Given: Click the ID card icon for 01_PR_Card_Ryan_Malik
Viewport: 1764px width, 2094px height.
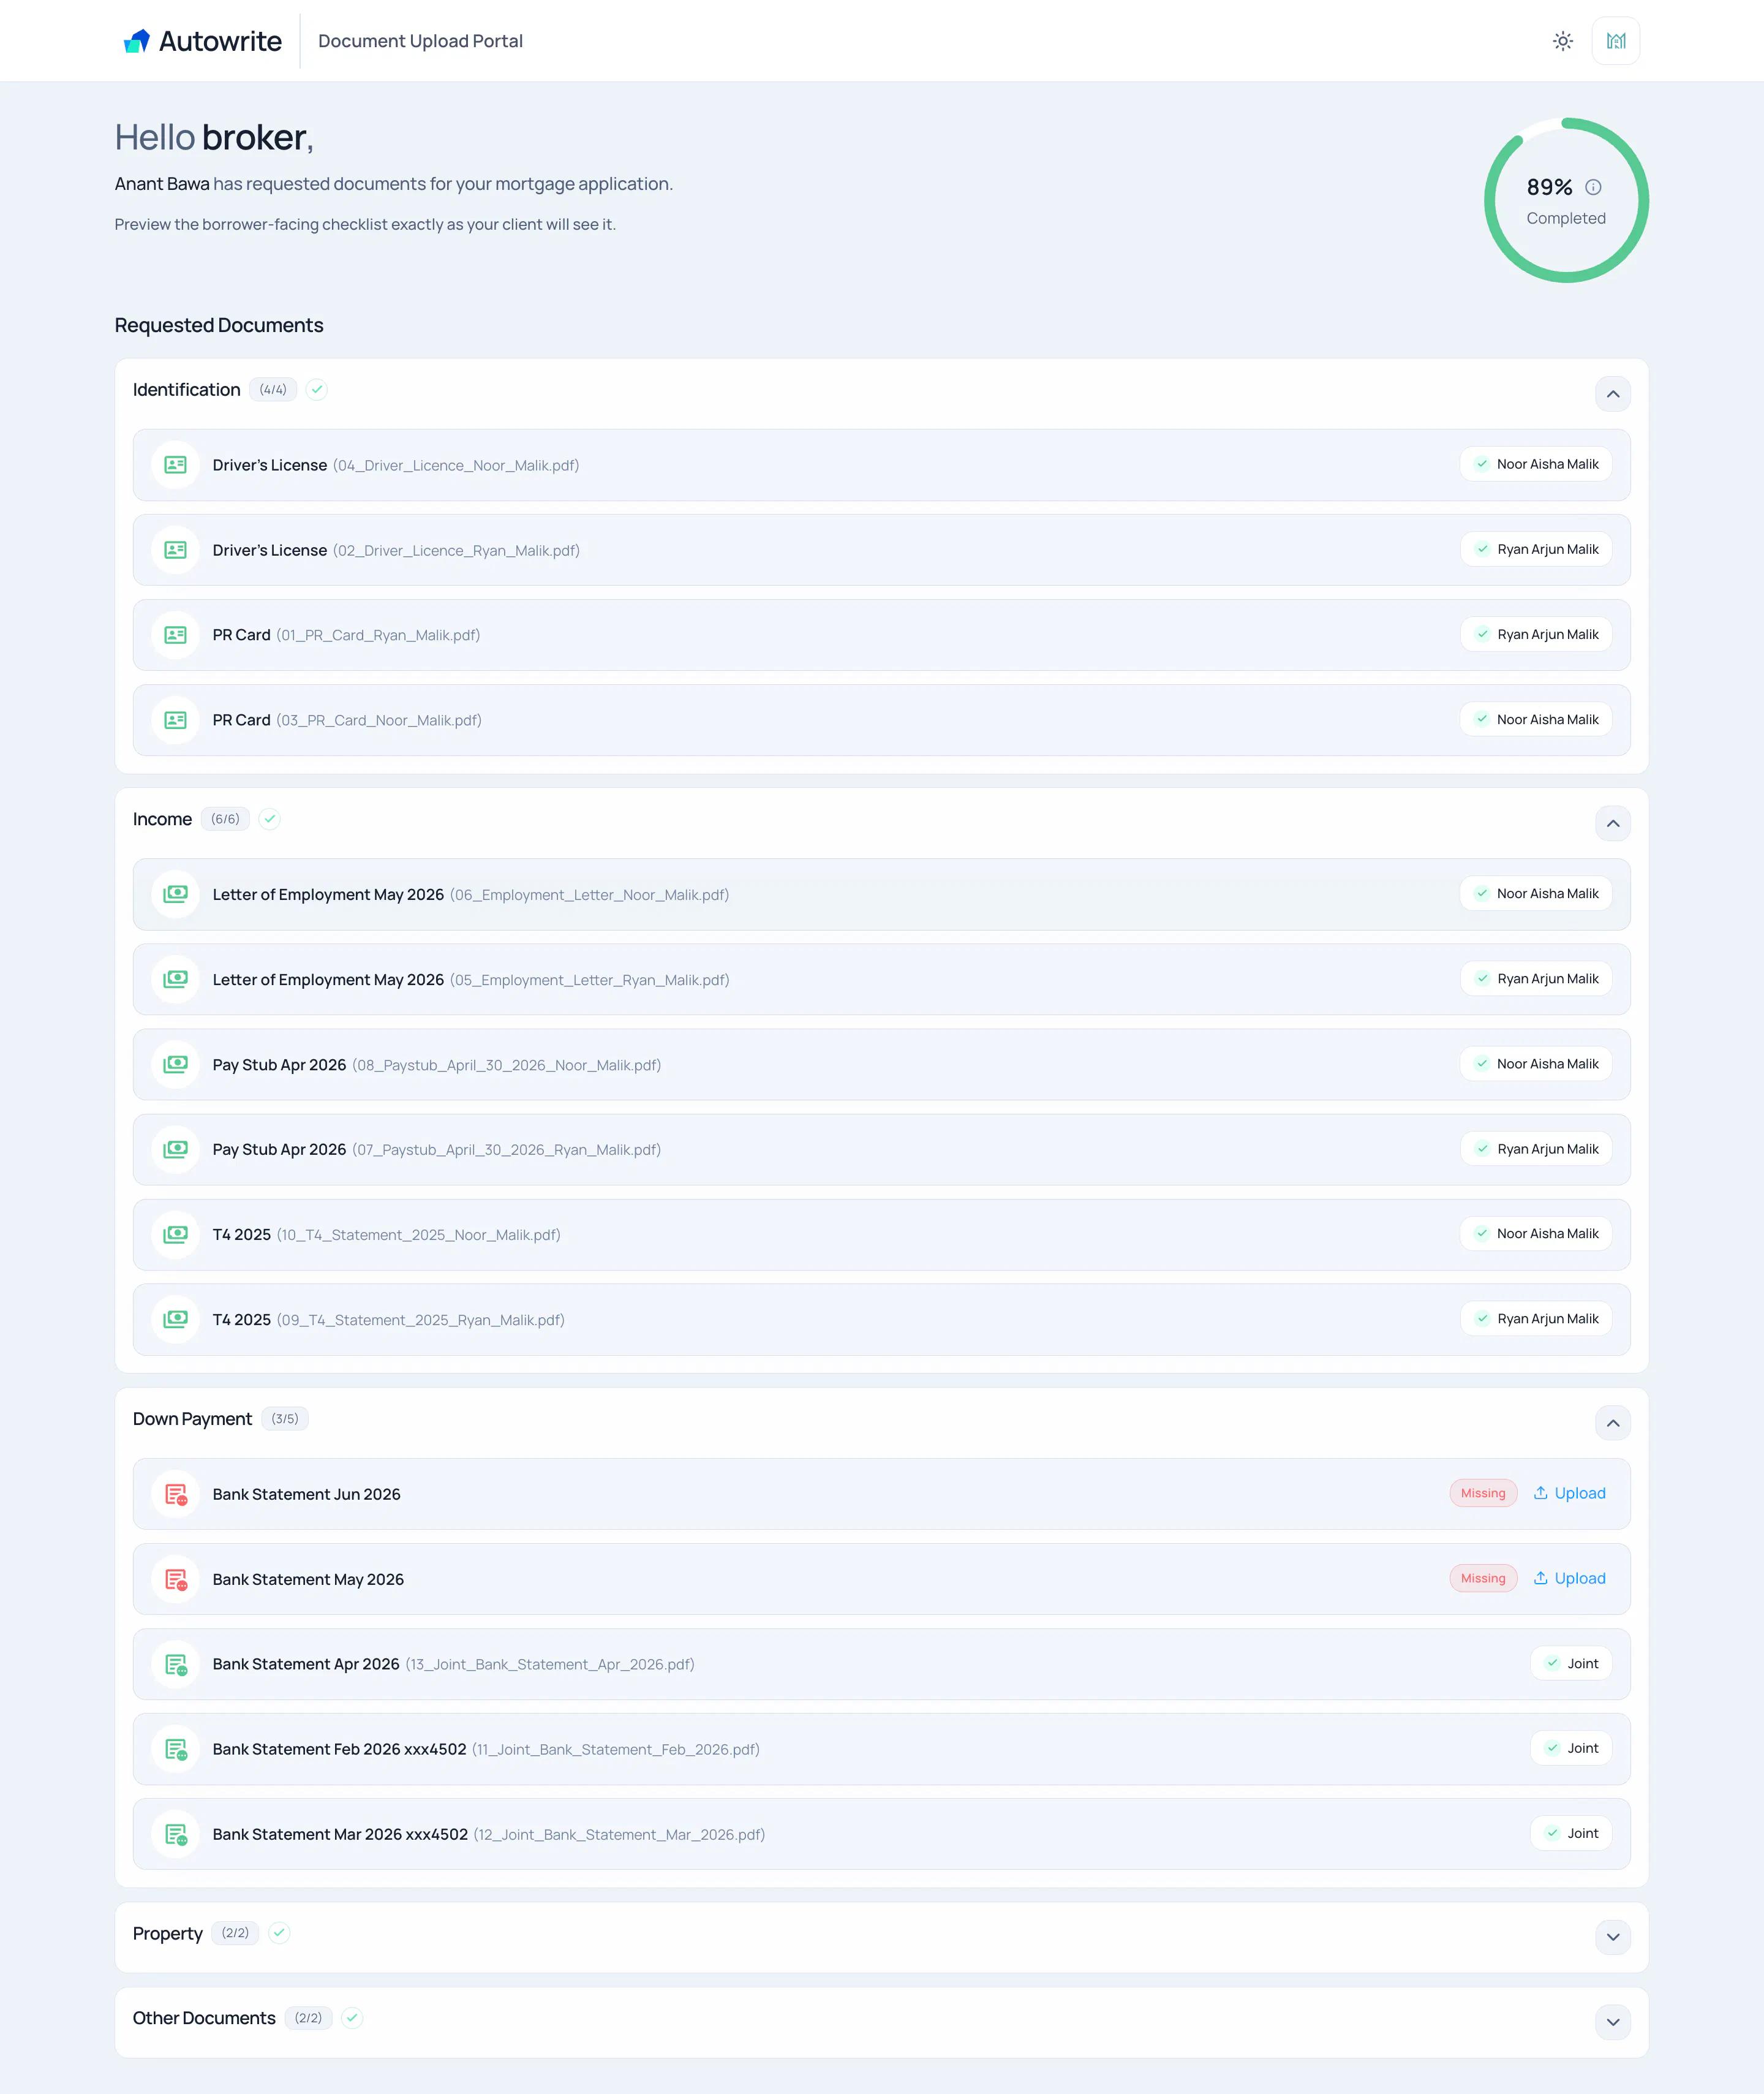Looking at the screenshot, I should [x=175, y=635].
